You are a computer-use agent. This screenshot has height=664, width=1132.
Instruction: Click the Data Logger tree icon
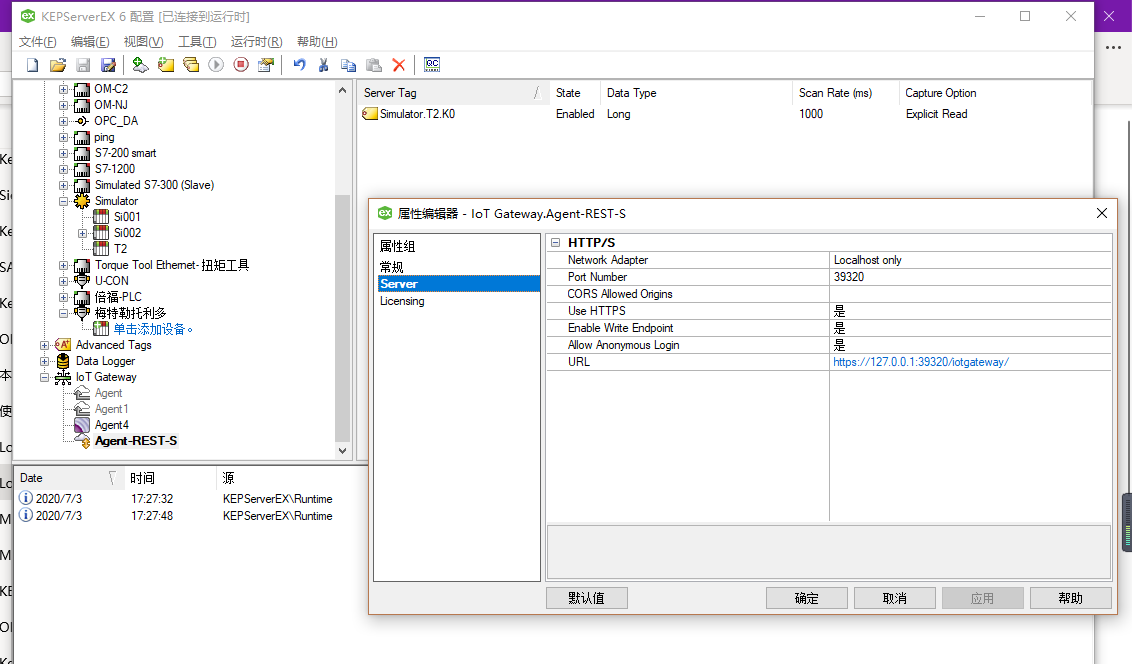click(x=63, y=361)
